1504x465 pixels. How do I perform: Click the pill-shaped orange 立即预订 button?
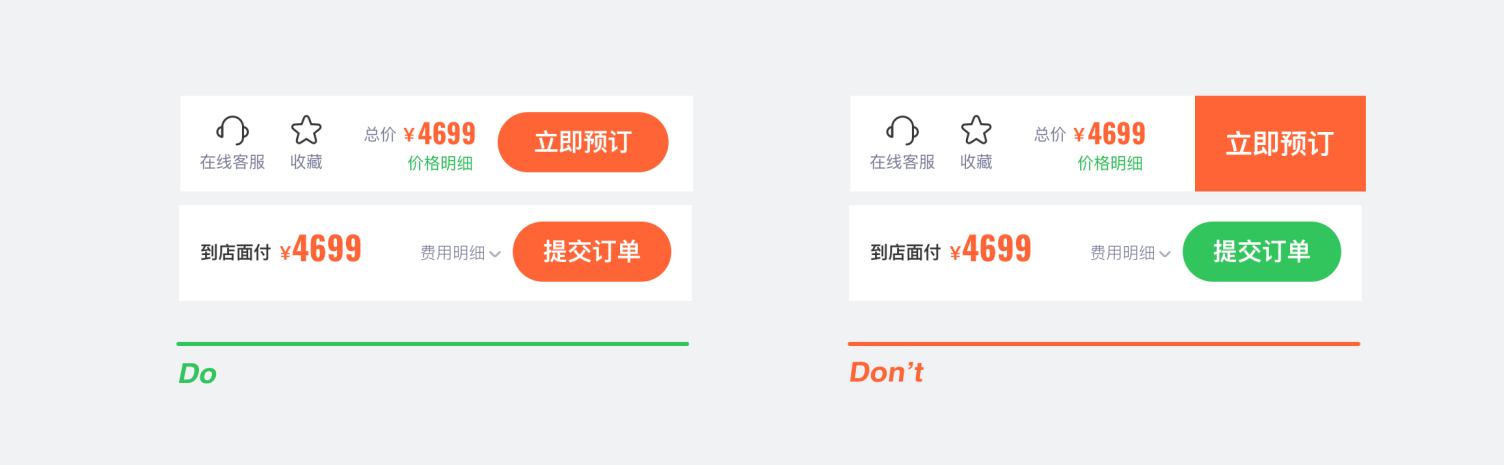[583, 142]
